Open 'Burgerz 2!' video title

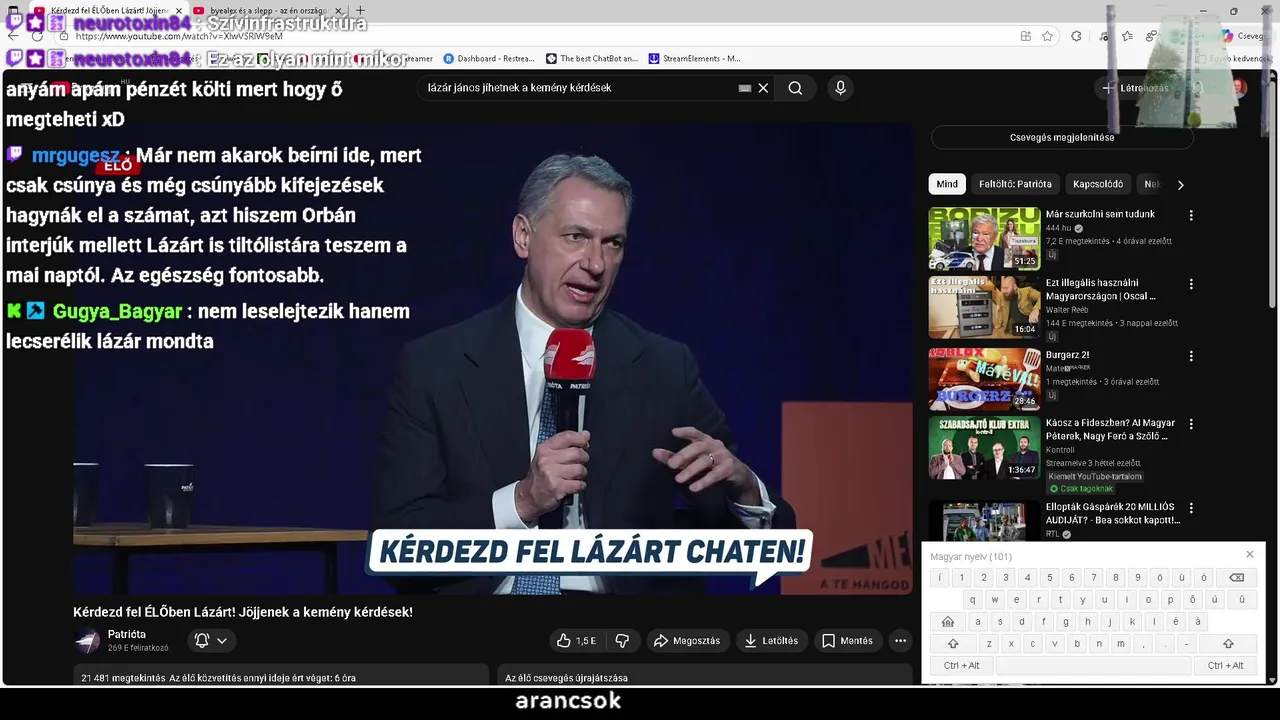coord(1067,355)
